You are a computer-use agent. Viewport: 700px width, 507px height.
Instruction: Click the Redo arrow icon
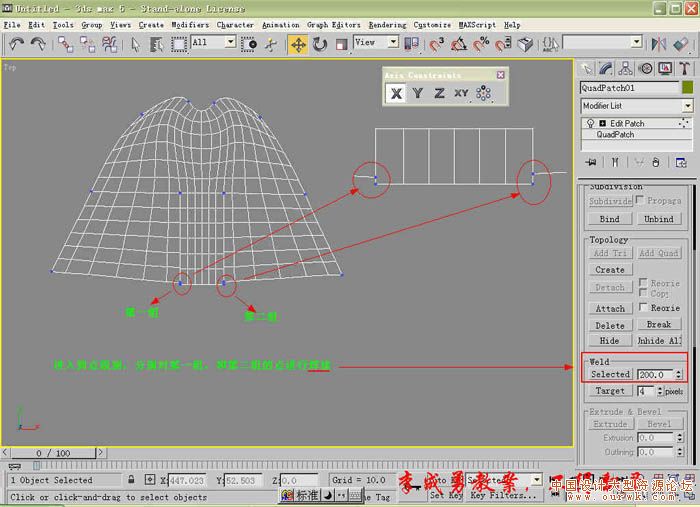[x=38, y=44]
